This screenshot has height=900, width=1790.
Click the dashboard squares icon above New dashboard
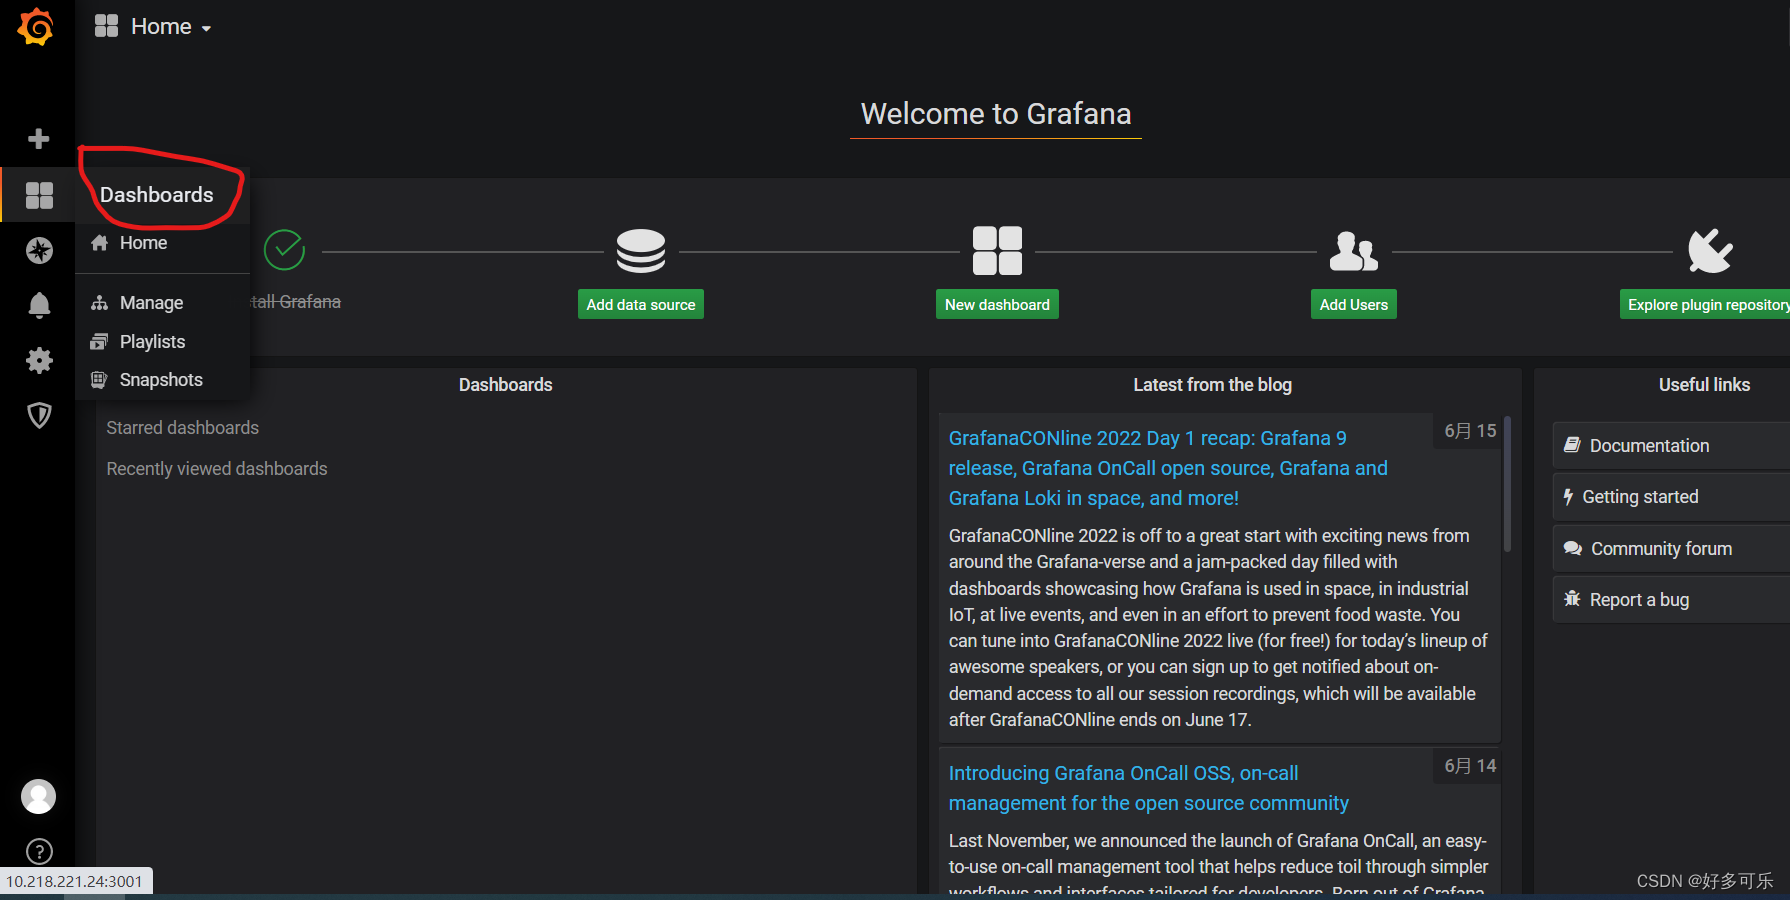point(997,250)
